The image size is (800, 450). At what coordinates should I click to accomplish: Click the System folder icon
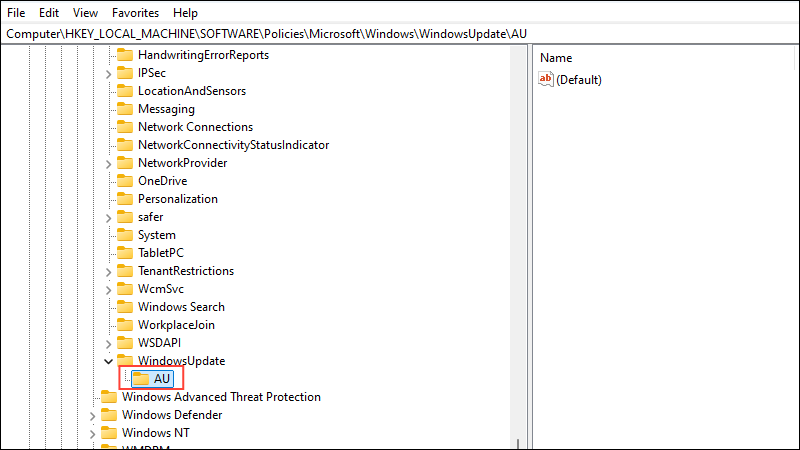pos(125,235)
